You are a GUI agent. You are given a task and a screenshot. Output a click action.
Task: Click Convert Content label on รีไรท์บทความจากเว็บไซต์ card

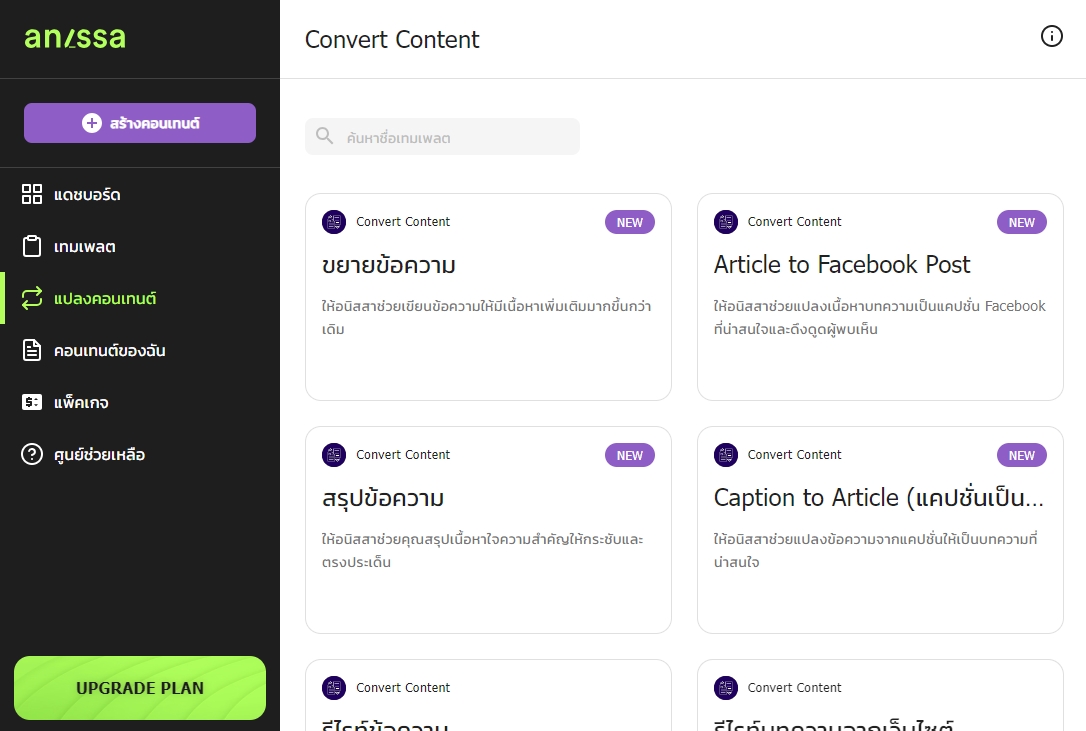tap(794, 687)
